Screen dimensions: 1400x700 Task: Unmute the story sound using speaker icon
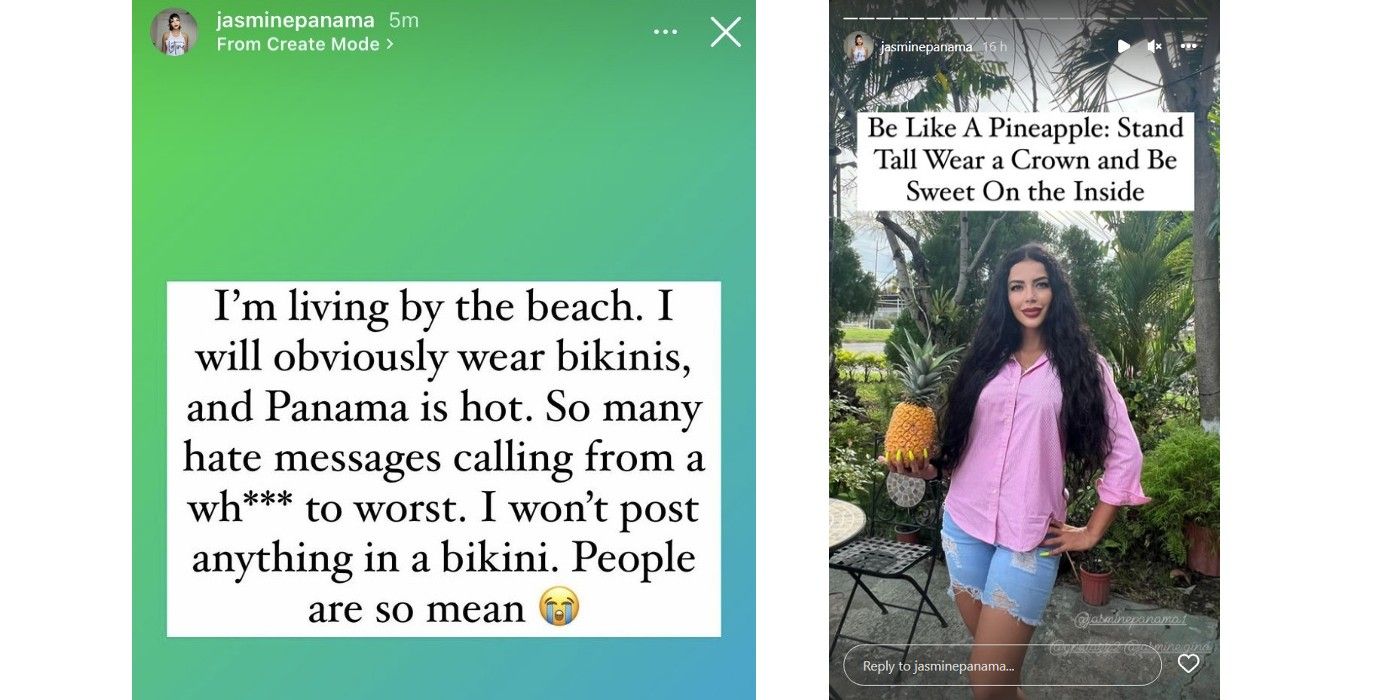1154,46
